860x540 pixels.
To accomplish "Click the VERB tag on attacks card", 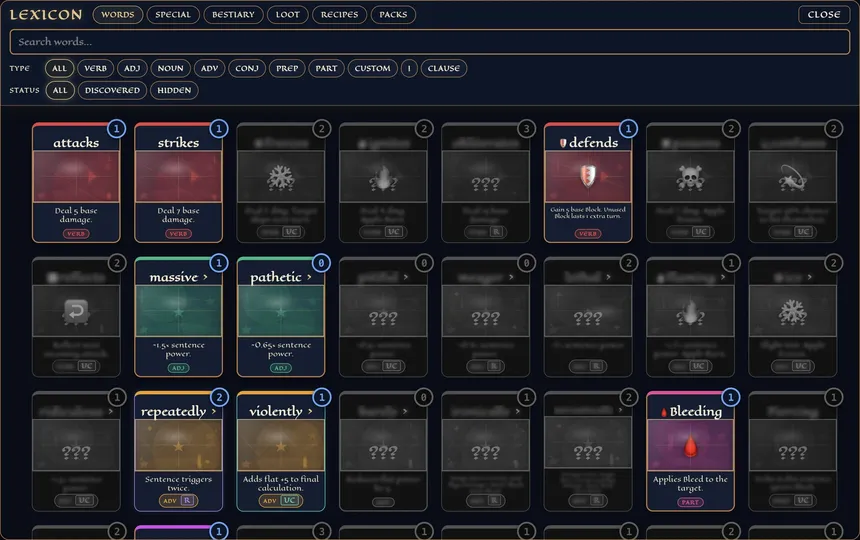I will tap(76, 234).
